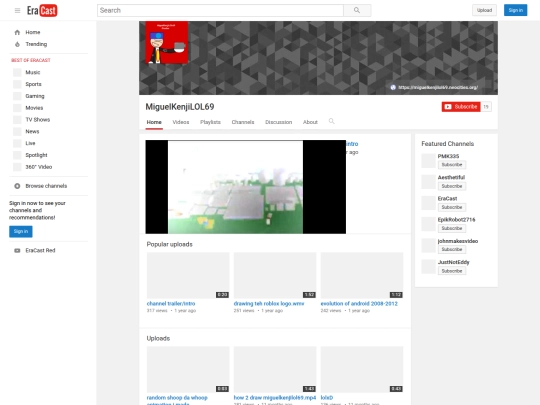The image size is (540, 405).
Task: Click the Music category icon
Action: [x=17, y=72]
